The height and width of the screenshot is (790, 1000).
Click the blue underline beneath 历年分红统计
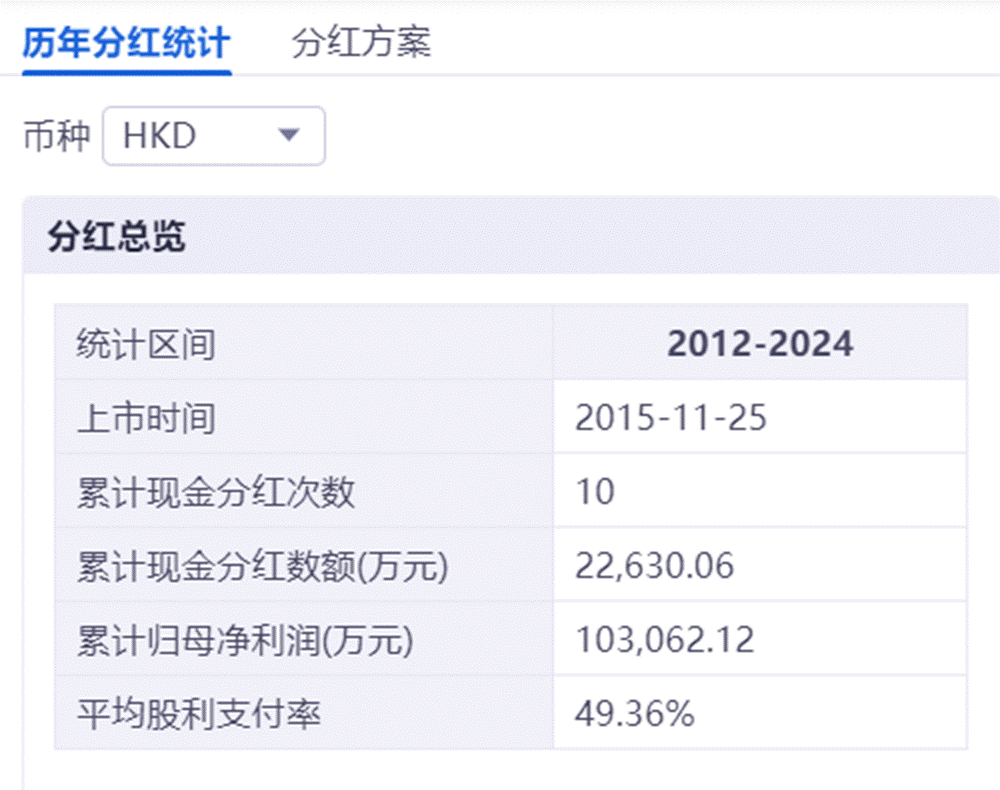coord(126,72)
